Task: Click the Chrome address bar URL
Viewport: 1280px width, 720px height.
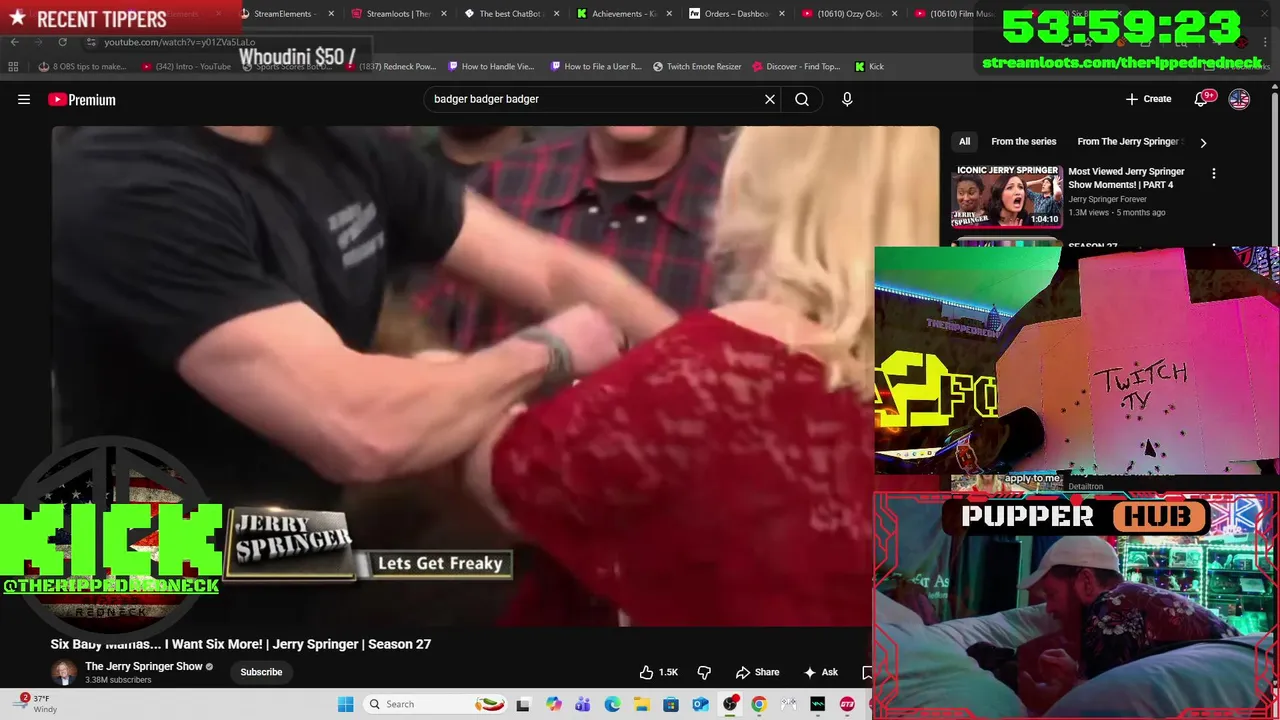Action: tap(180, 42)
